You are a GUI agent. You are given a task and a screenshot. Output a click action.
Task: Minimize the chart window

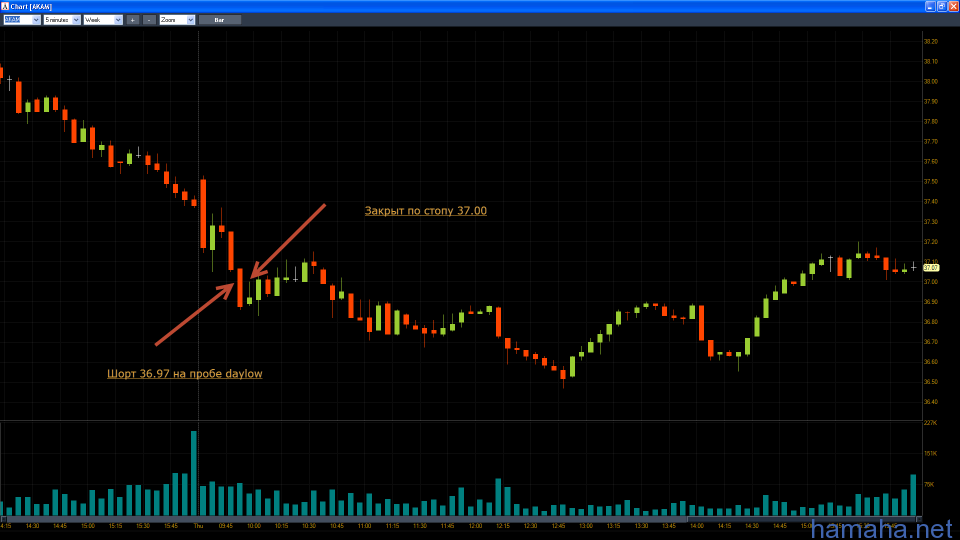(x=929, y=6)
